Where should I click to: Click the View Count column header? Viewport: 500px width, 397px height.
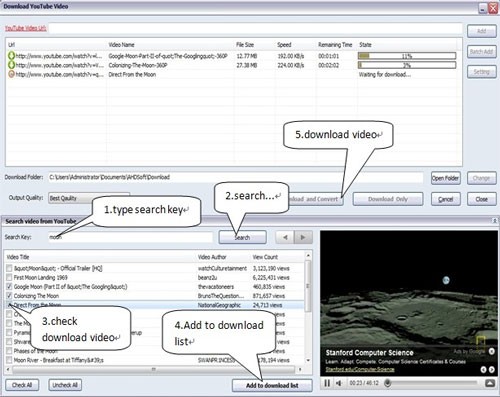tap(265, 257)
